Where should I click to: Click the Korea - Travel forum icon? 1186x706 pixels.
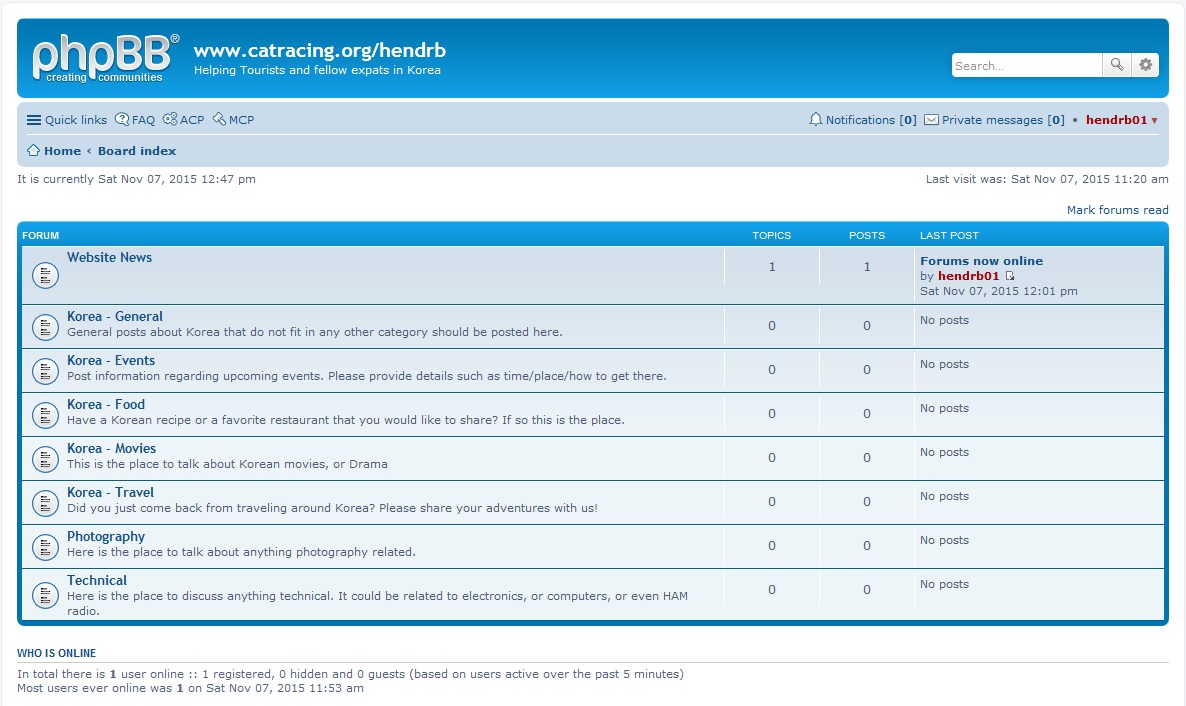point(45,502)
